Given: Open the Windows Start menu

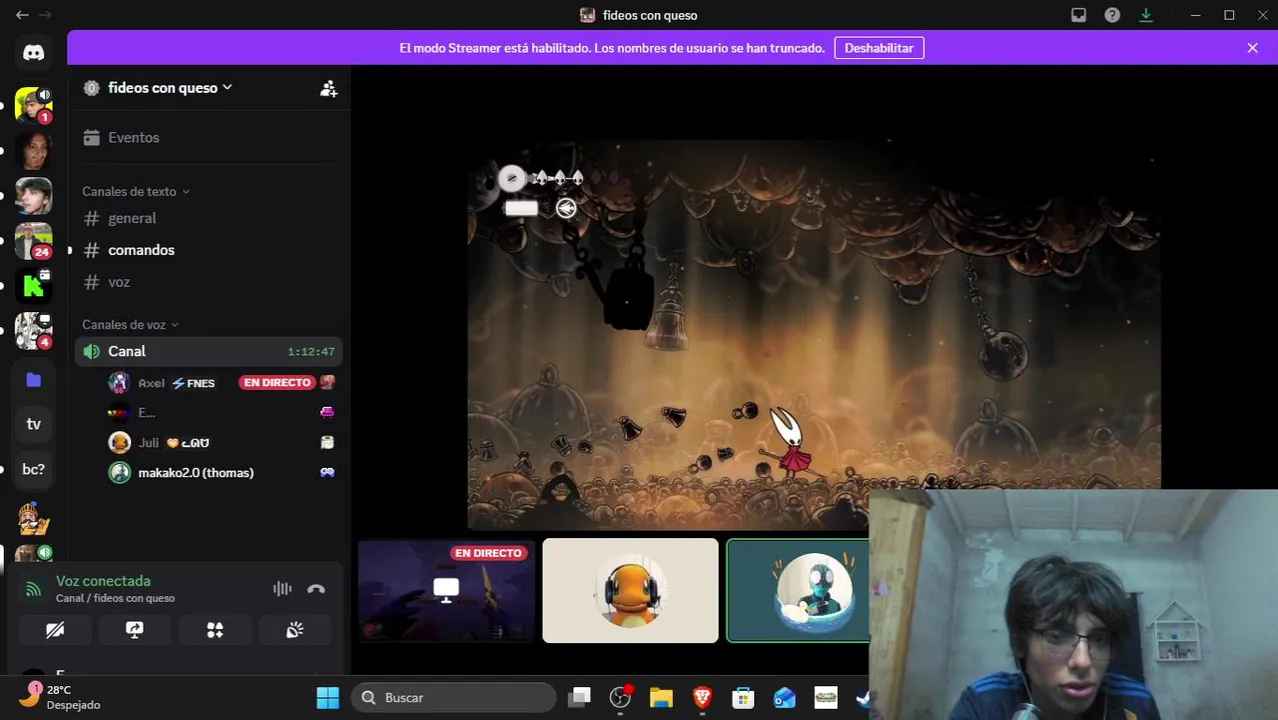Looking at the screenshot, I should [x=328, y=698].
